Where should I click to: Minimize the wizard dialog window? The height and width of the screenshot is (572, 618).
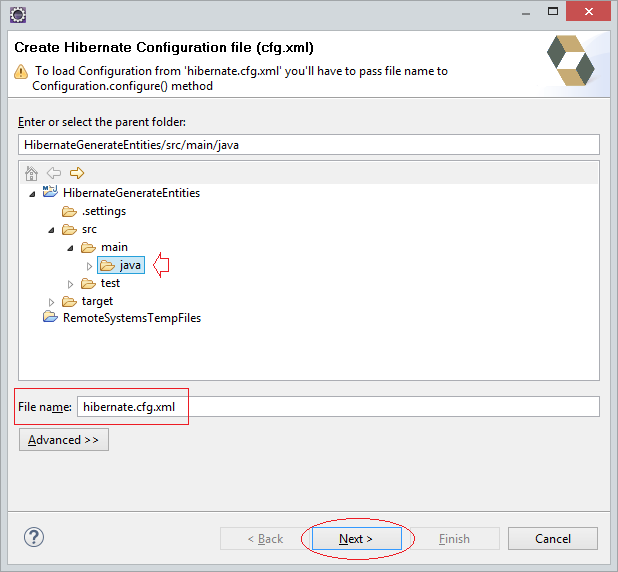tap(526, 12)
